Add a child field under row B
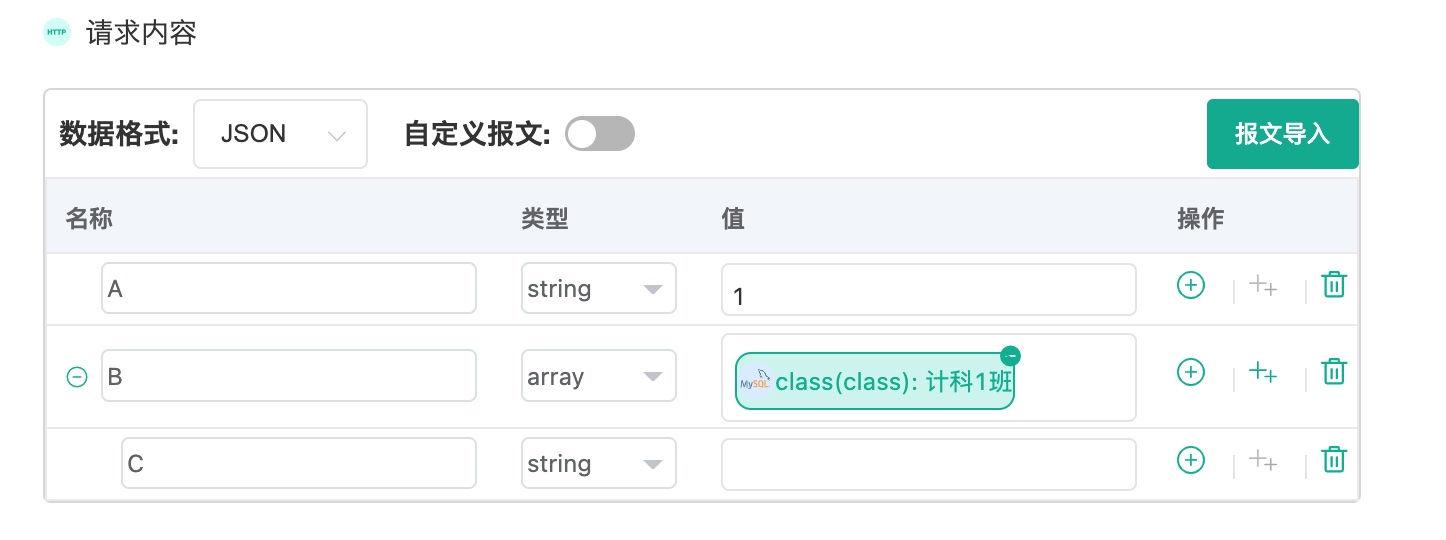The width and height of the screenshot is (1446, 540). tap(1263, 373)
